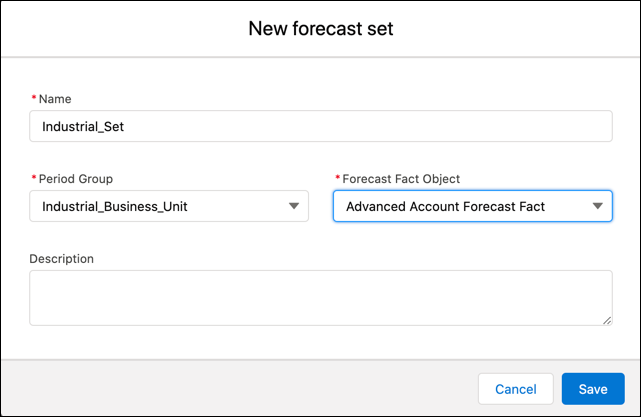Click the Description box resize handle

pos(607,320)
